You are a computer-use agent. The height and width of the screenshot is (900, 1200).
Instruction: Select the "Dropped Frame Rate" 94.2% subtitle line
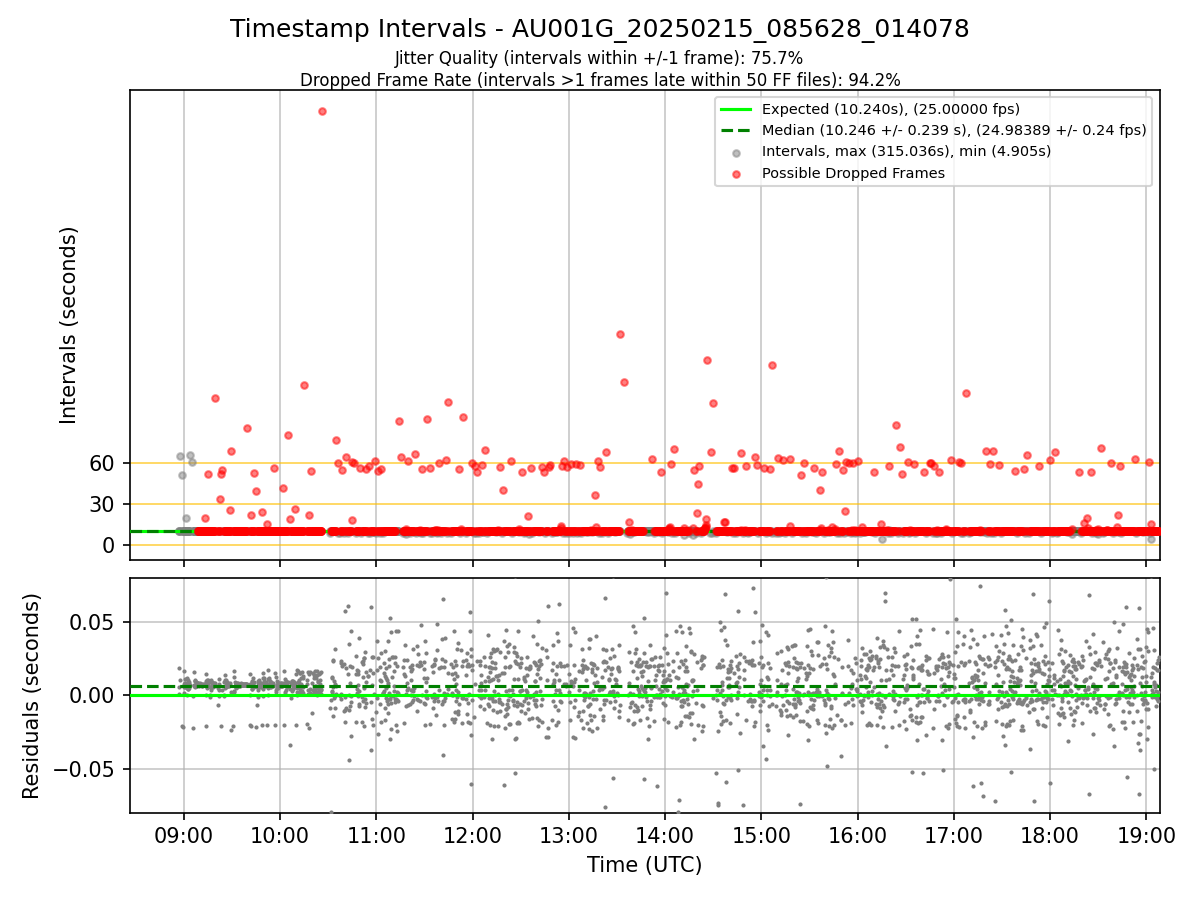(x=600, y=79)
